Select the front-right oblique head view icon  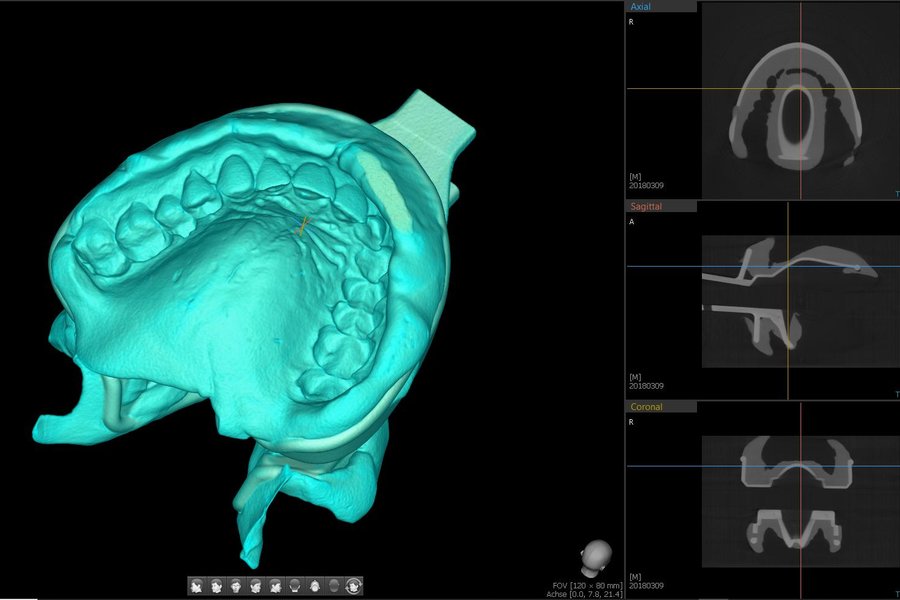coord(256,586)
